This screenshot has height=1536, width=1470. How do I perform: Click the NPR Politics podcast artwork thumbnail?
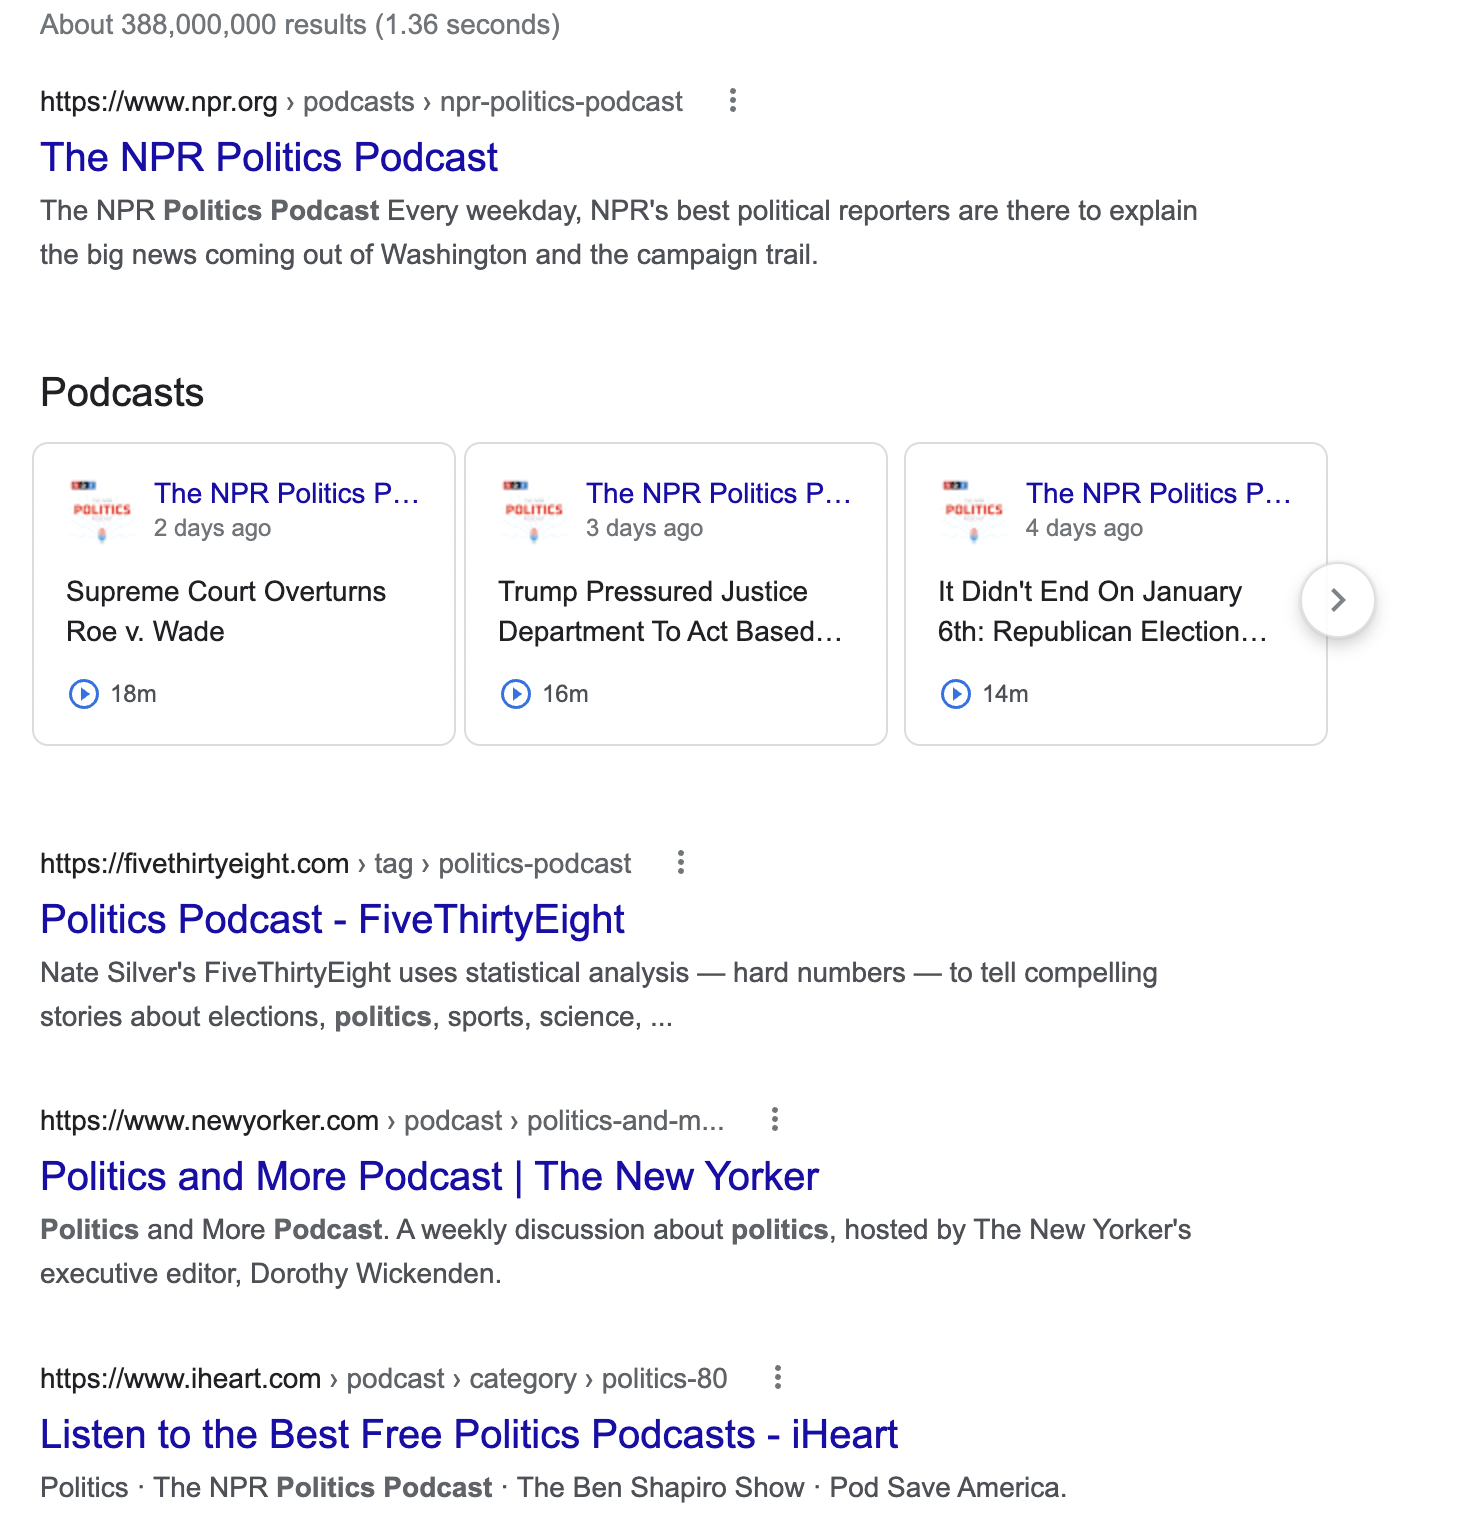(x=100, y=510)
